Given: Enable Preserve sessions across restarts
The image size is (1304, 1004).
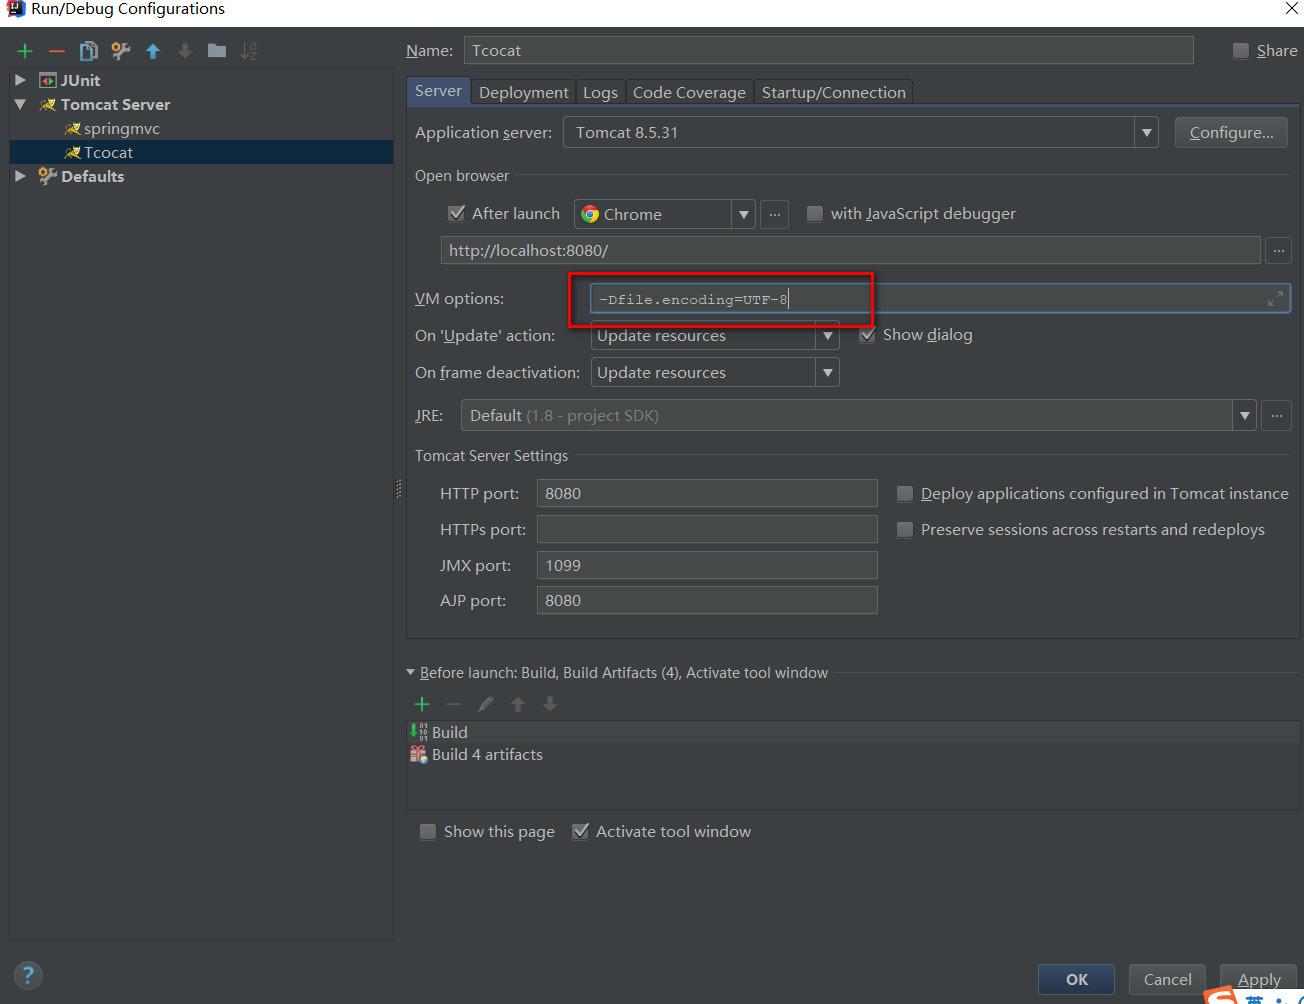Looking at the screenshot, I should coord(905,529).
